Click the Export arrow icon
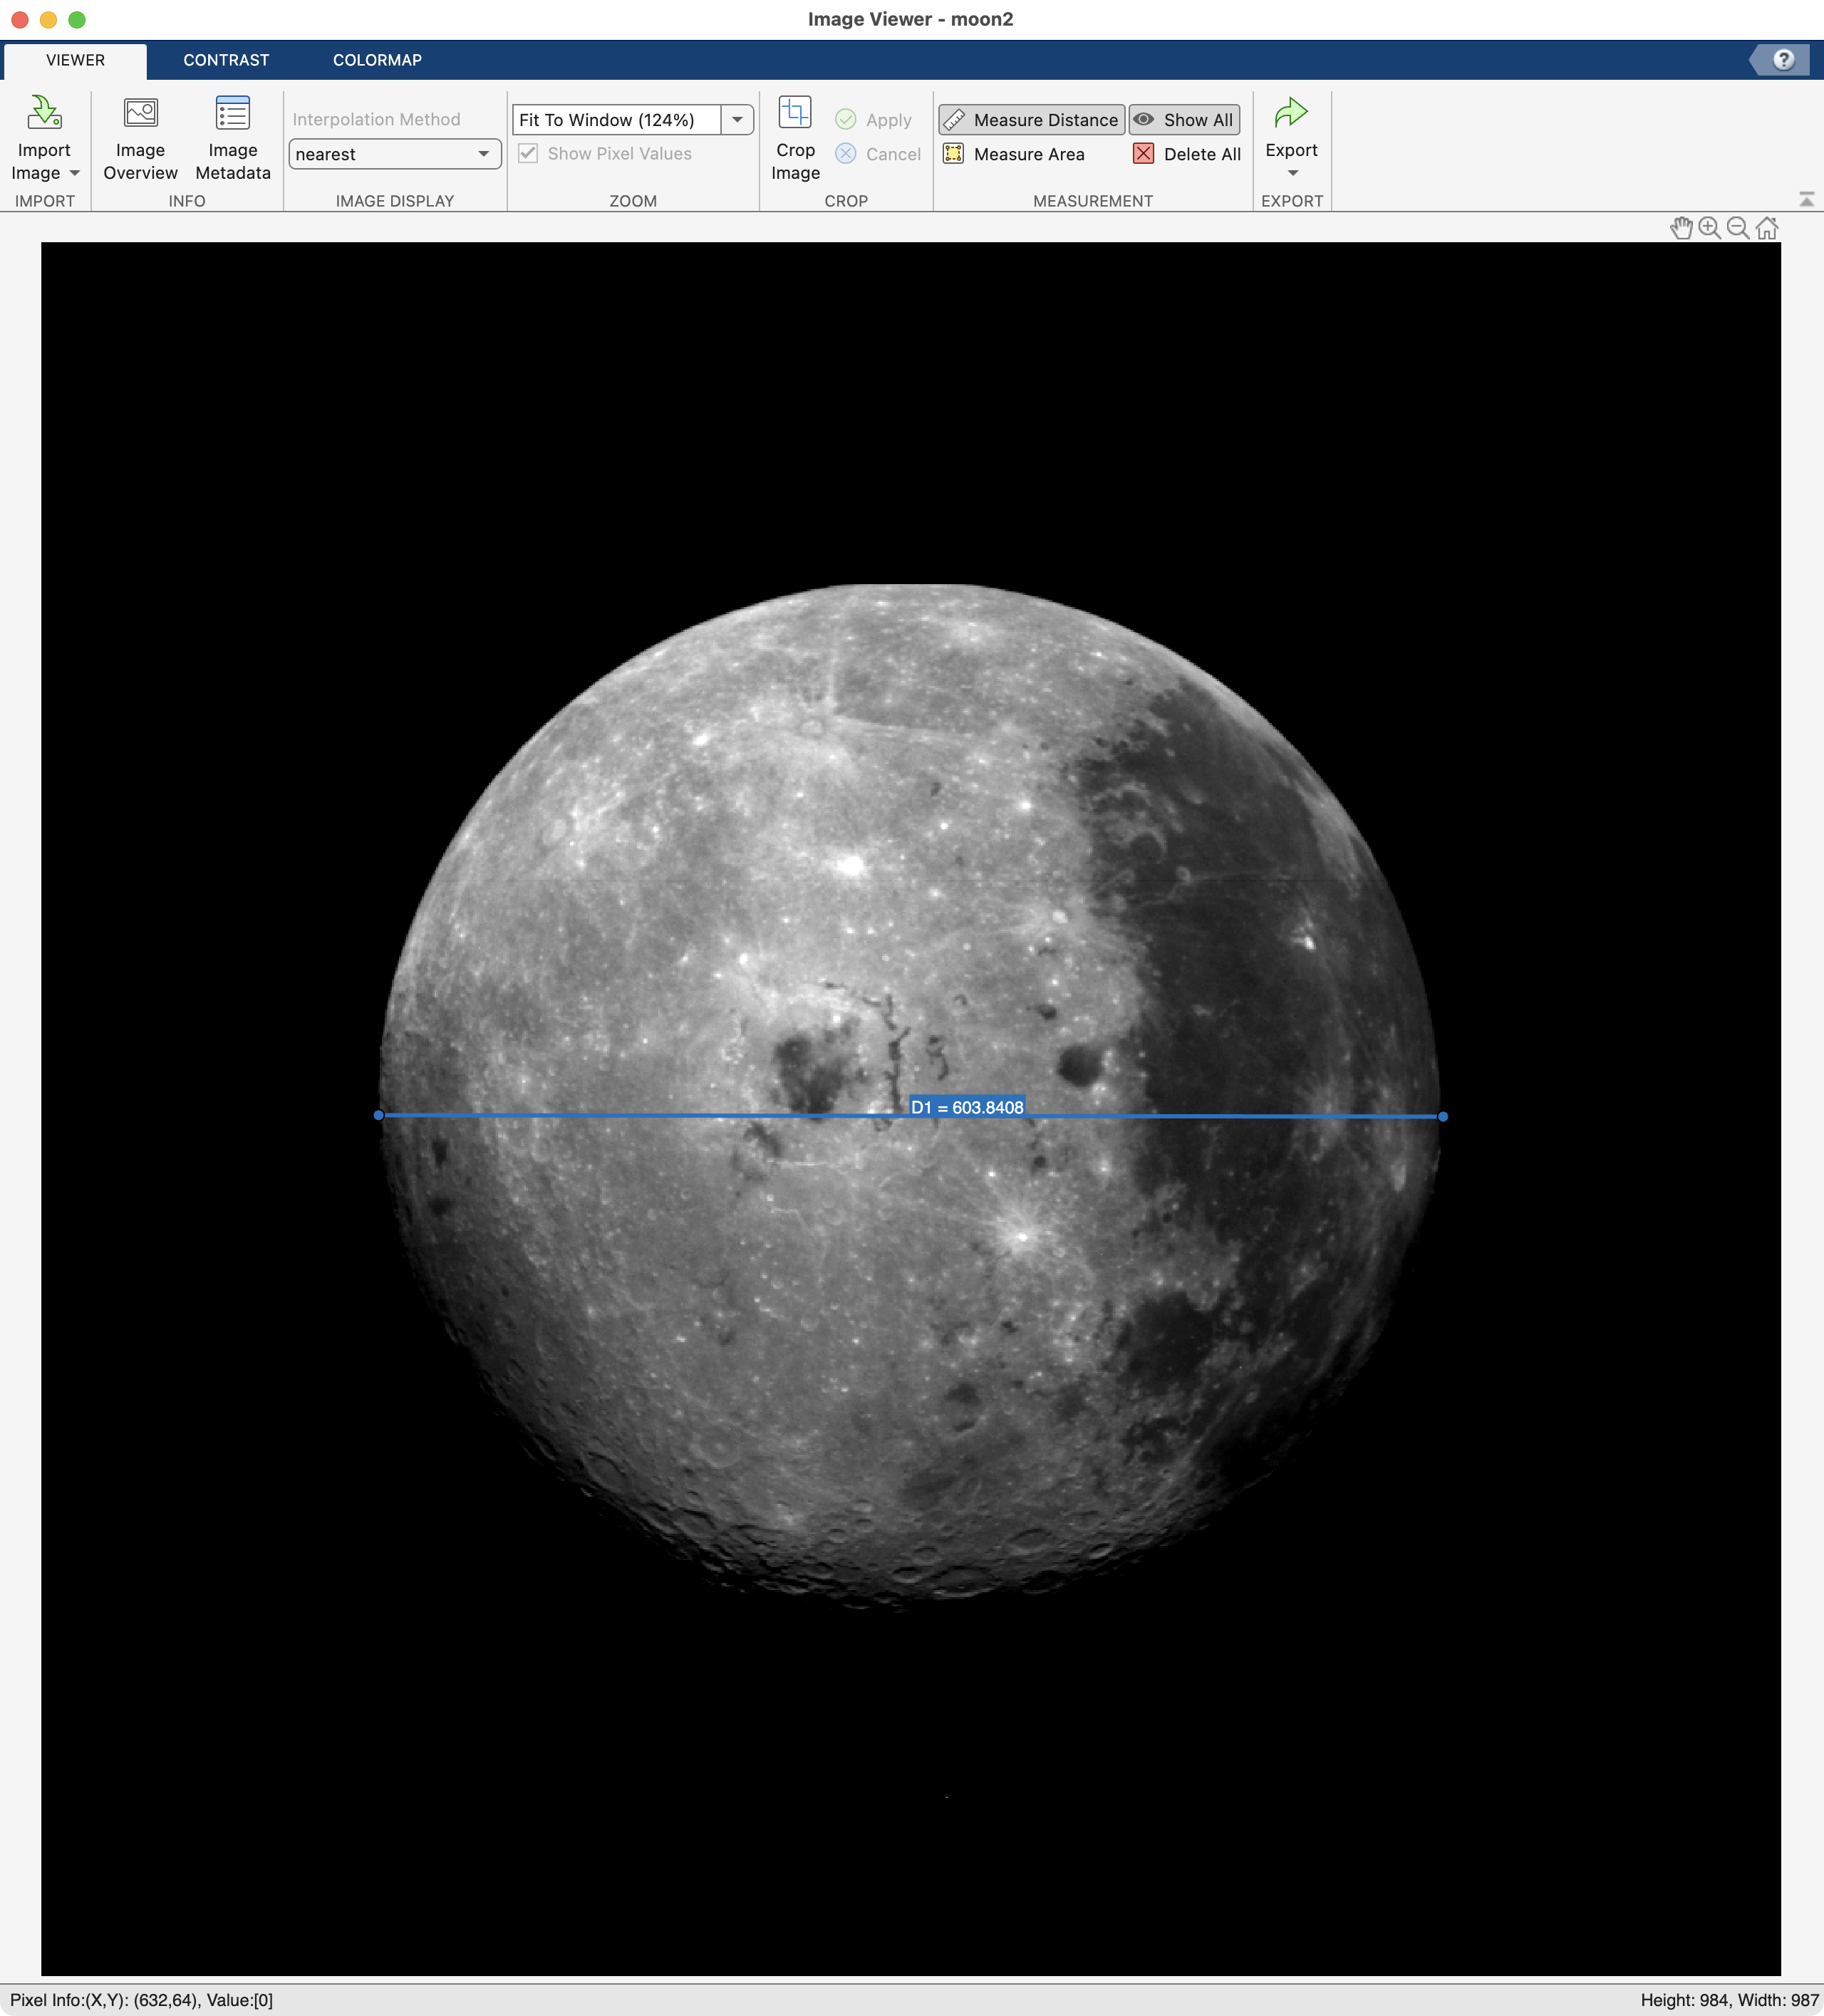Viewport: 1824px width, 2016px height. (1291, 112)
